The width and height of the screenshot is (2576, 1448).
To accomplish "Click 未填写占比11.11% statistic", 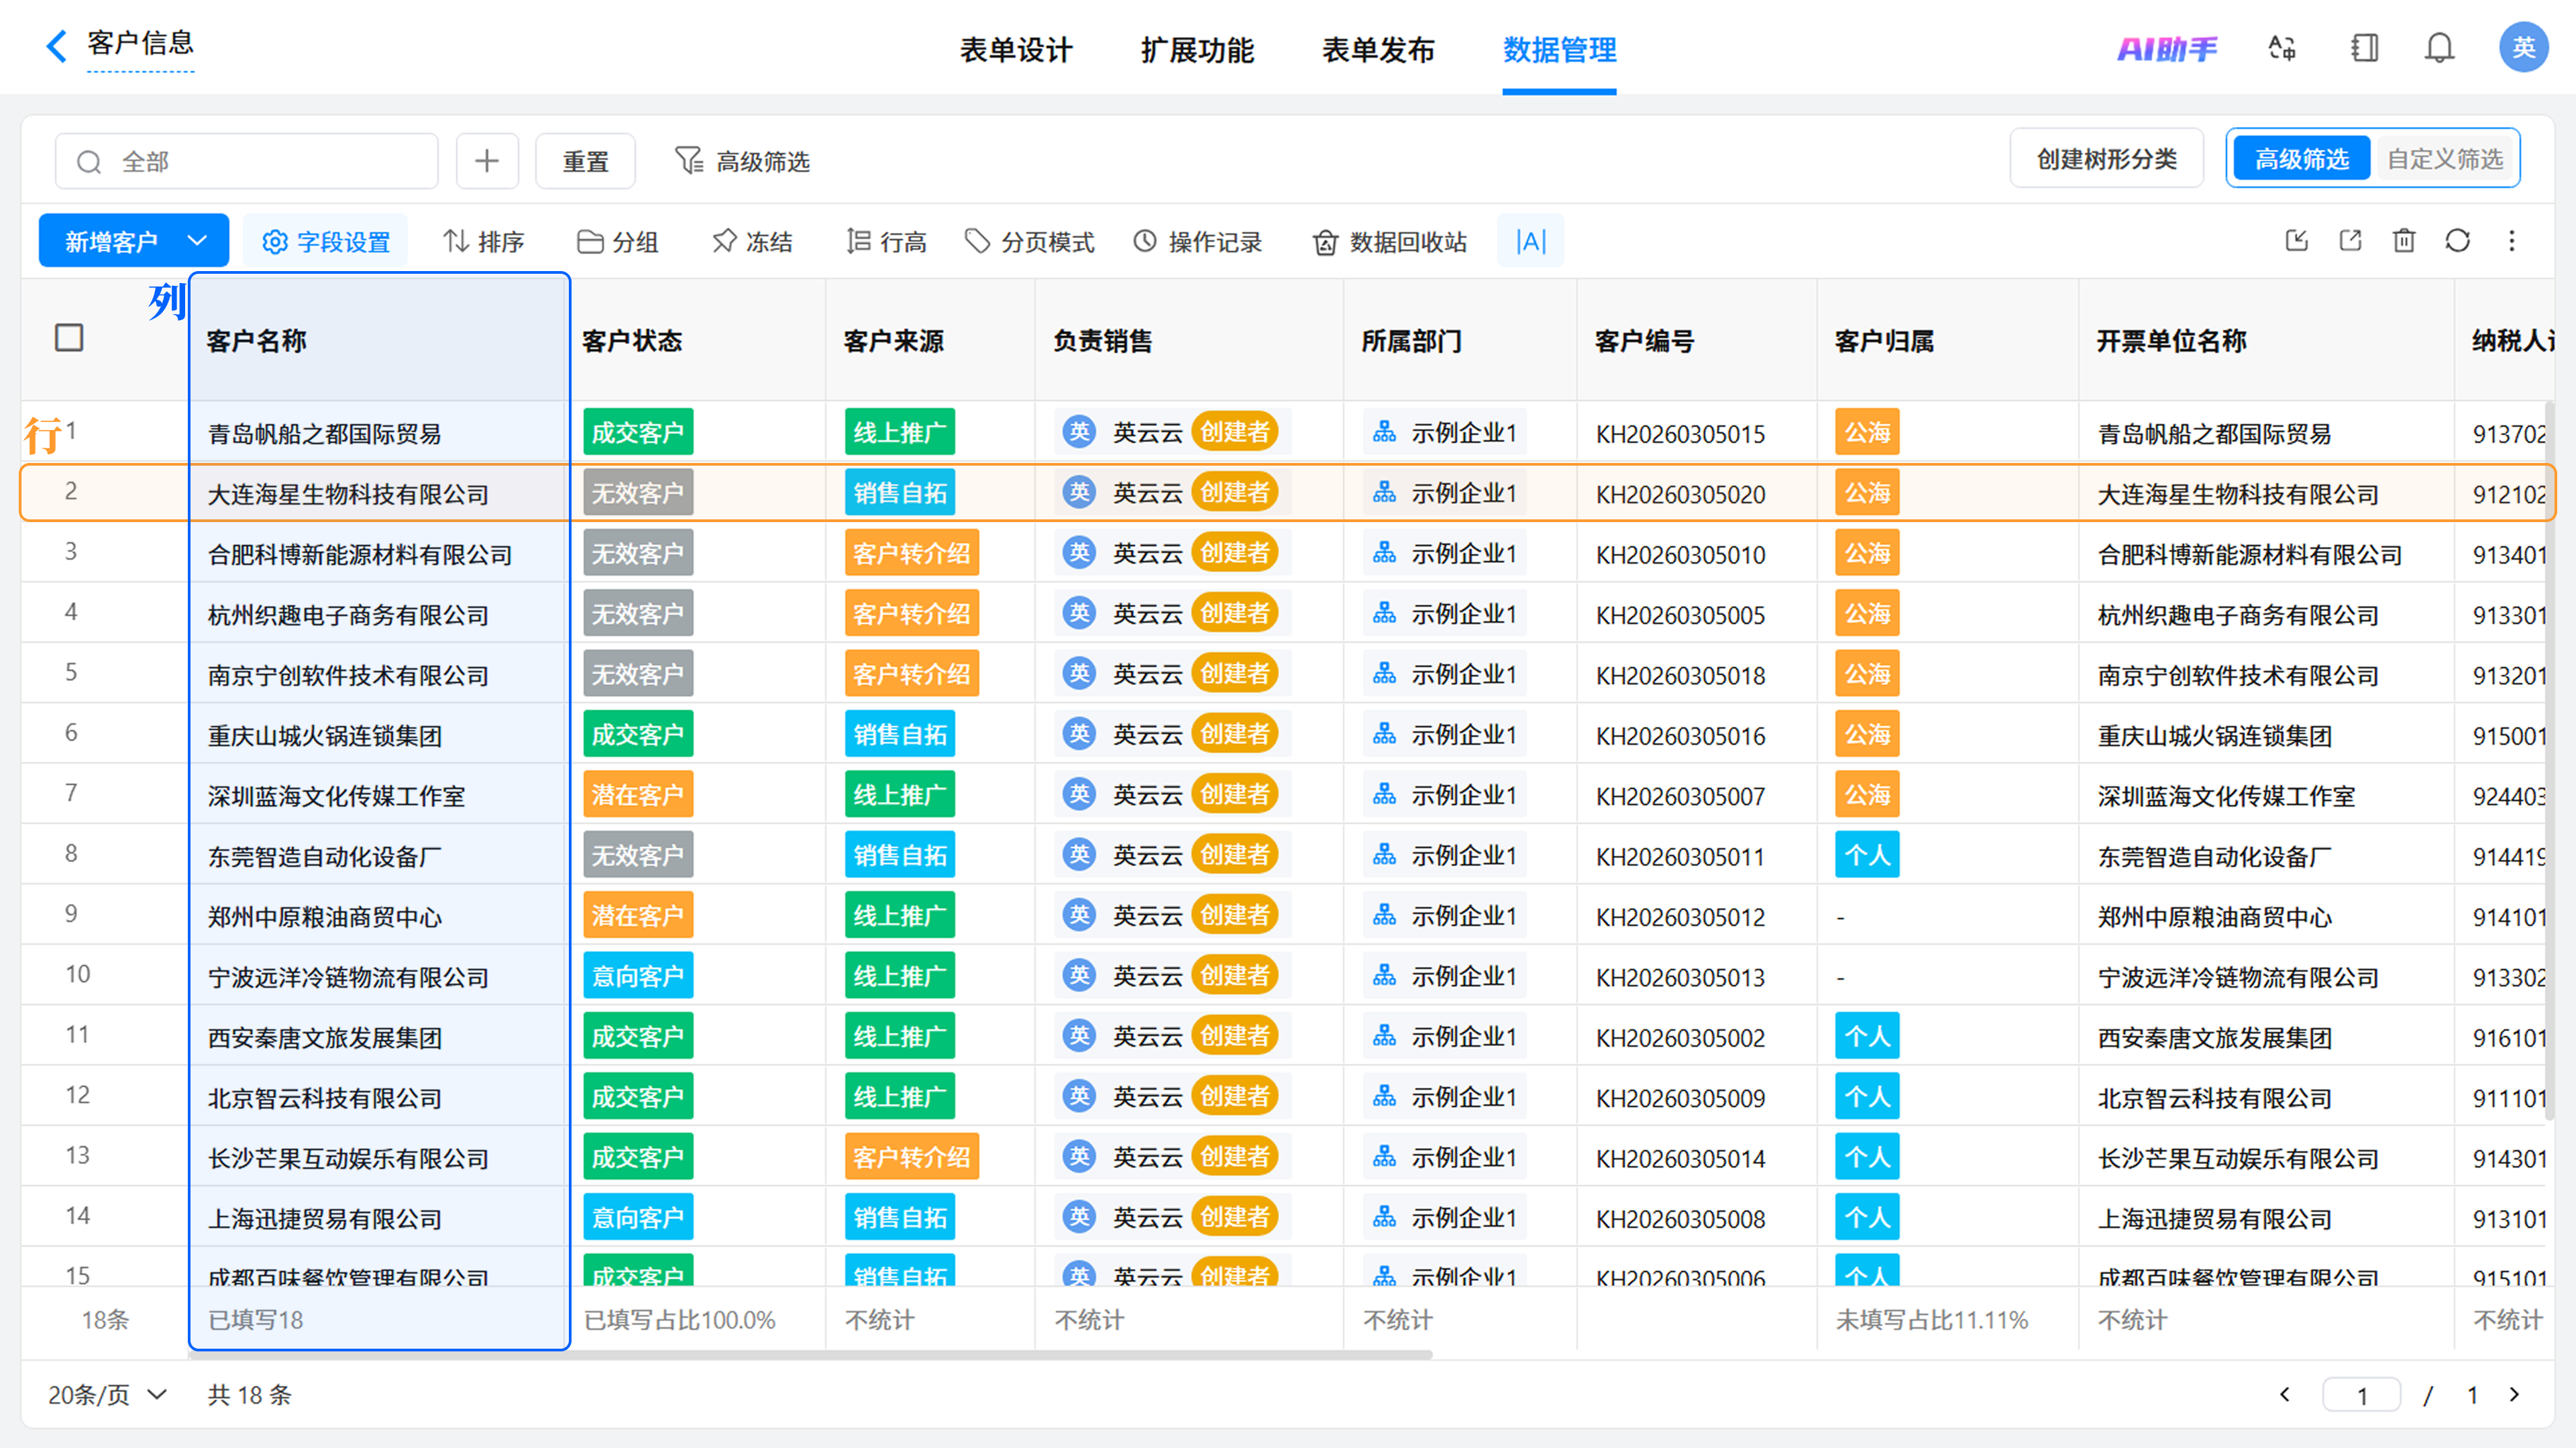I will click(x=1931, y=1319).
